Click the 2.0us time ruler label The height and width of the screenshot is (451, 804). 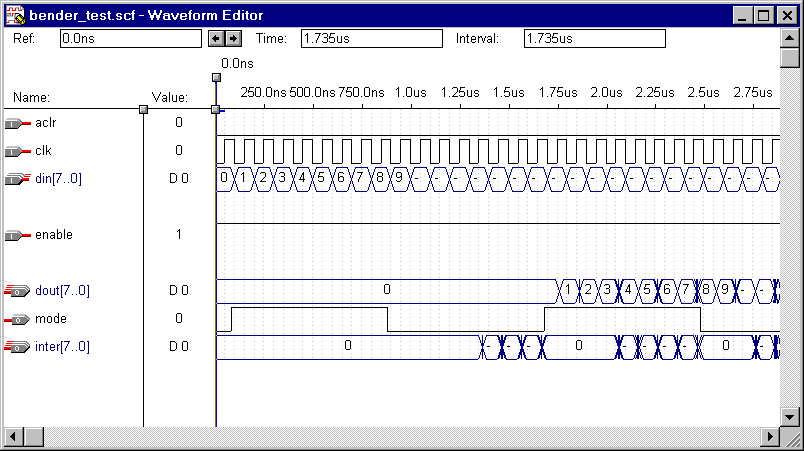[x=606, y=93]
